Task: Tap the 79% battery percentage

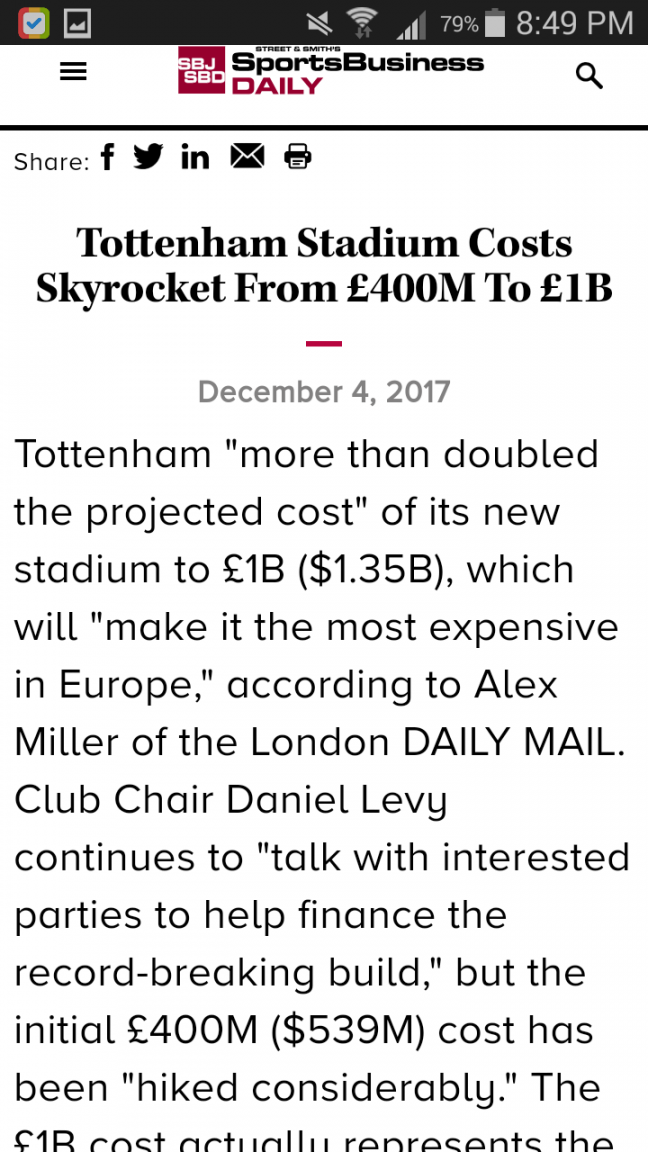Action: point(459,23)
